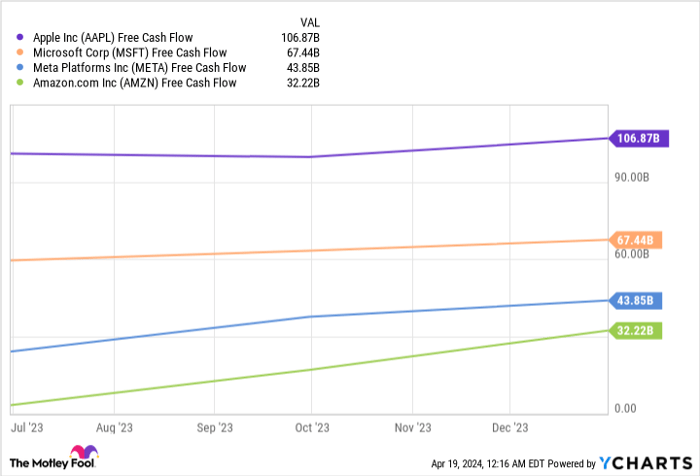The width and height of the screenshot is (700, 476).
Task: Click the 67.44B value in legend table
Action: (x=303, y=53)
